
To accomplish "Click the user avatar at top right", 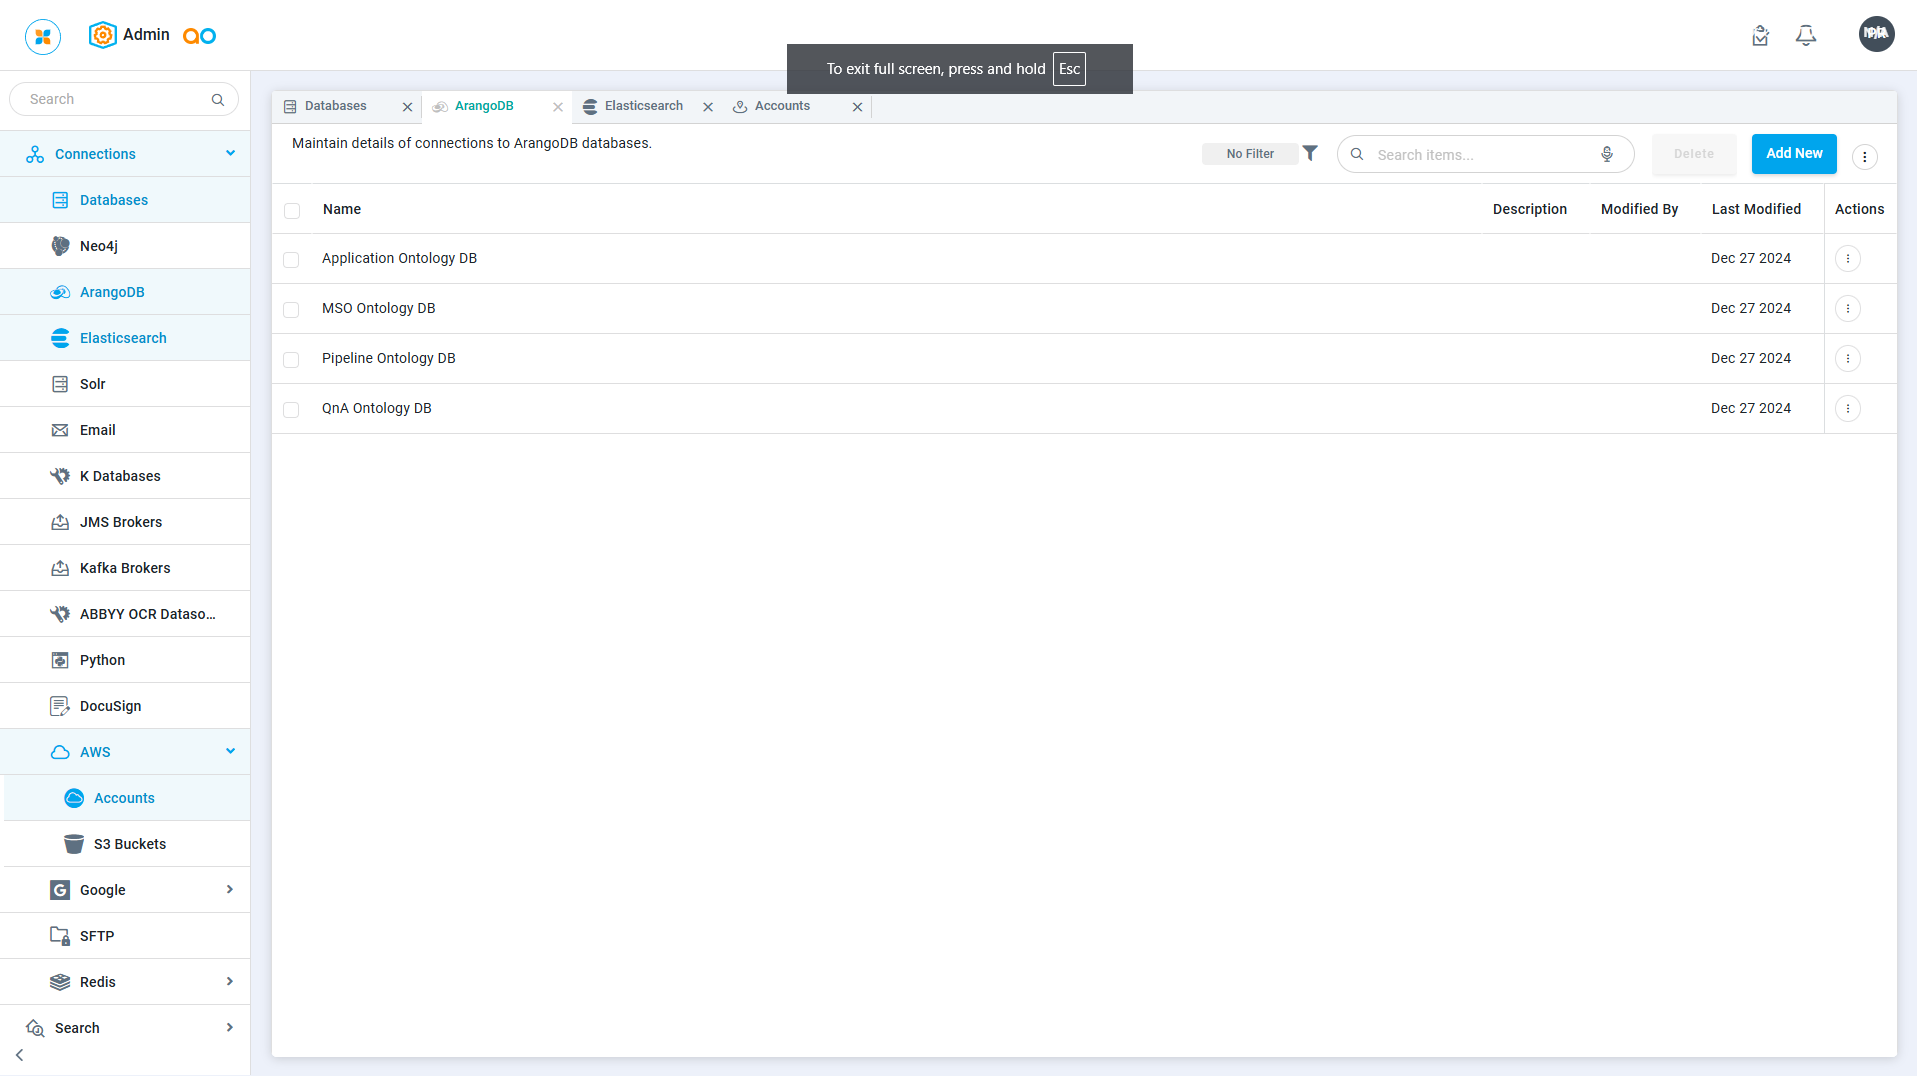I will pos(1876,34).
